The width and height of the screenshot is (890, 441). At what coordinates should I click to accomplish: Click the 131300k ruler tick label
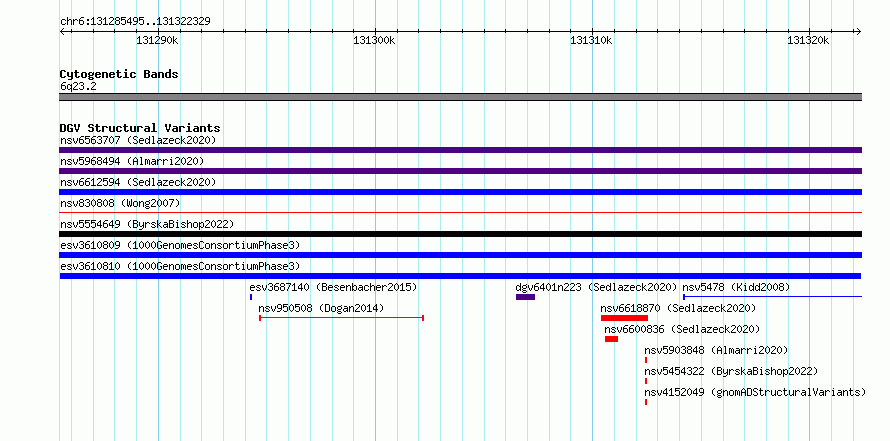click(374, 40)
